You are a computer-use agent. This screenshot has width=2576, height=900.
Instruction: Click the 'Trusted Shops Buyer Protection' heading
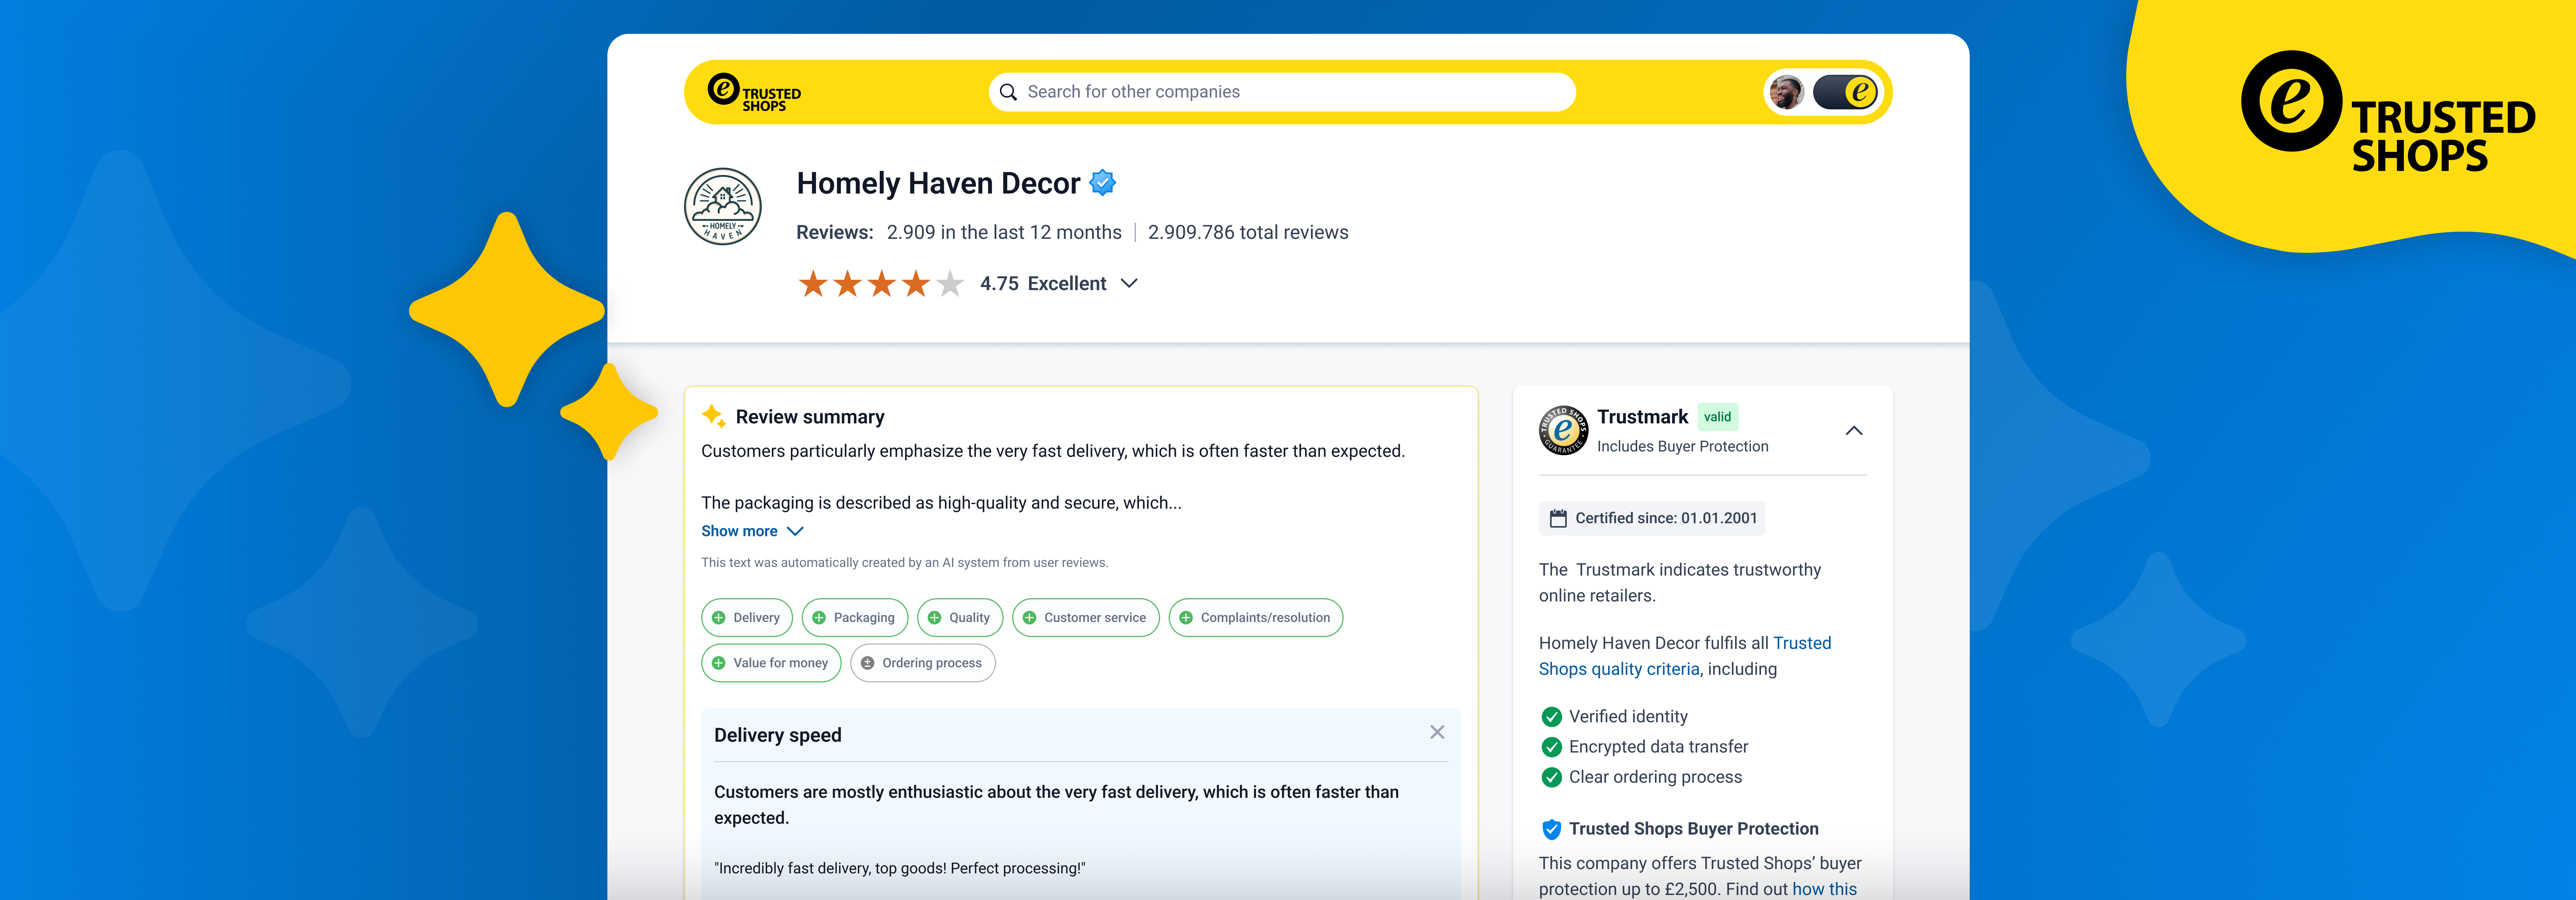tap(1694, 829)
